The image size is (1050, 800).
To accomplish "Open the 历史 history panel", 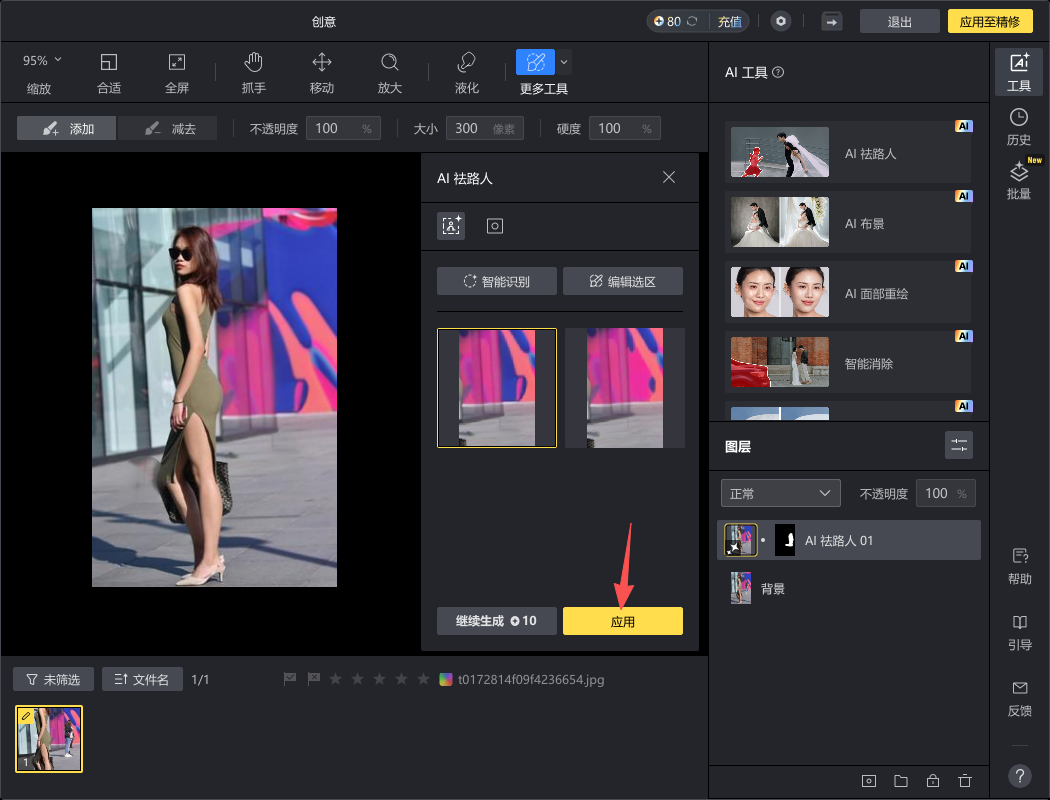I will click(1018, 127).
